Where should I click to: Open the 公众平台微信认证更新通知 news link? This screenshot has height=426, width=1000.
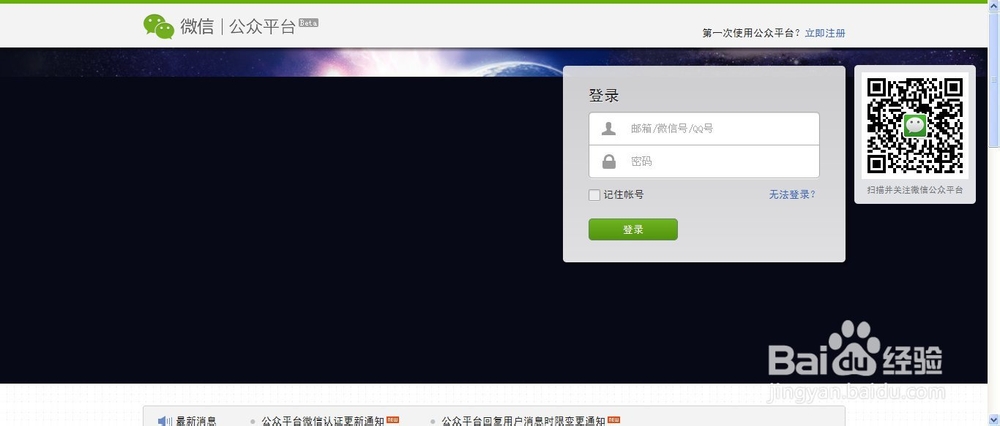point(323,421)
